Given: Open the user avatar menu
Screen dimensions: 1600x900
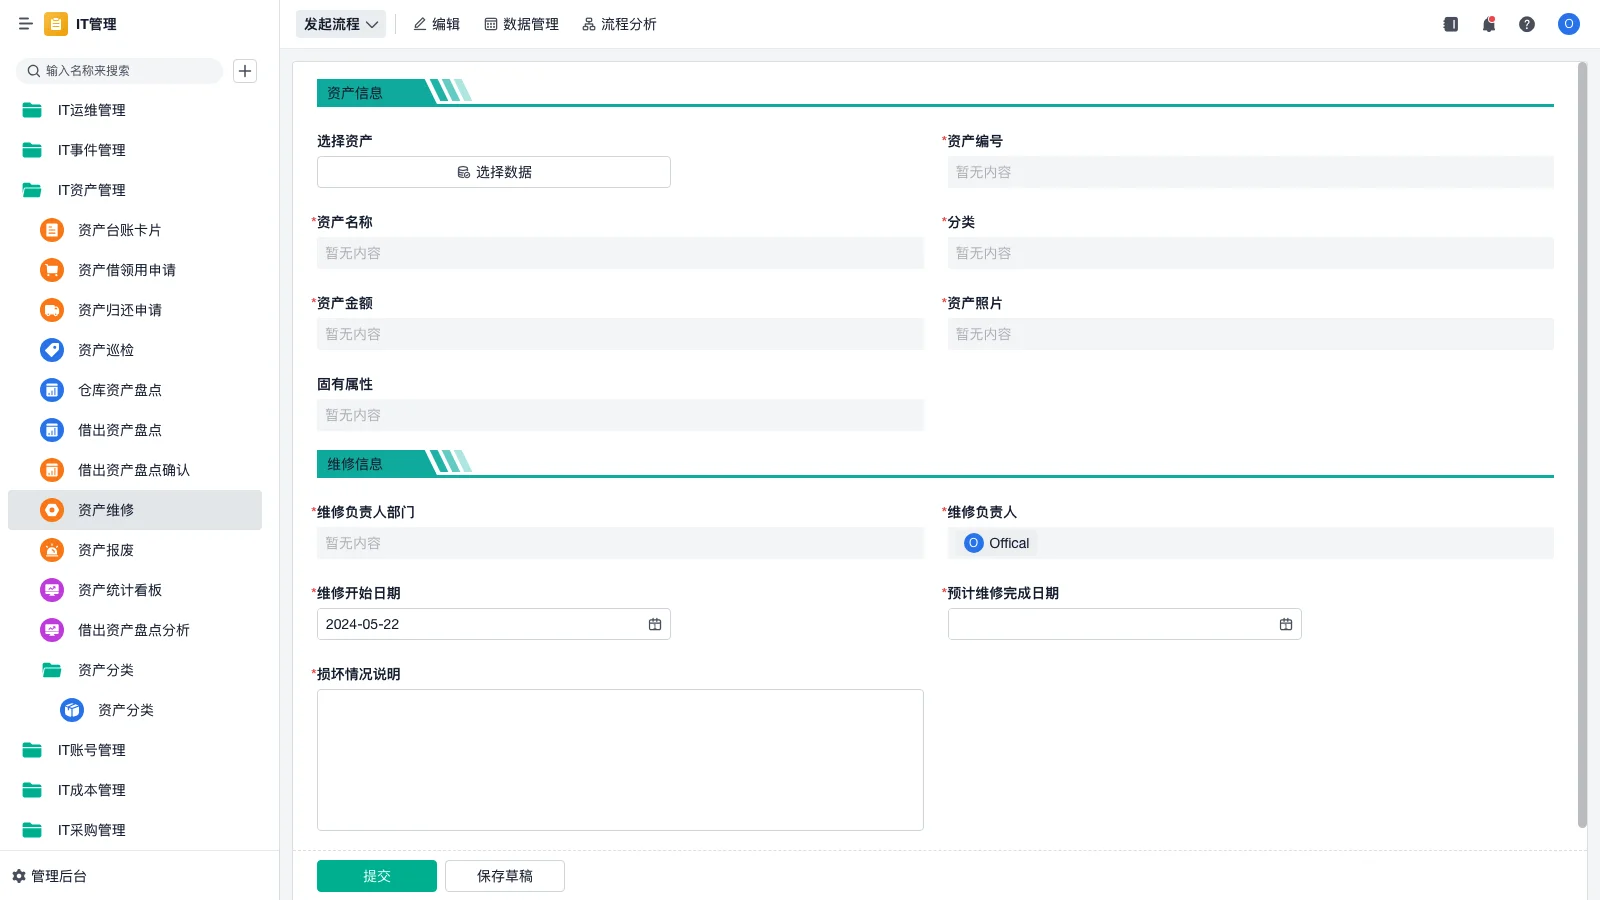Looking at the screenshot, I should 1569,24.
